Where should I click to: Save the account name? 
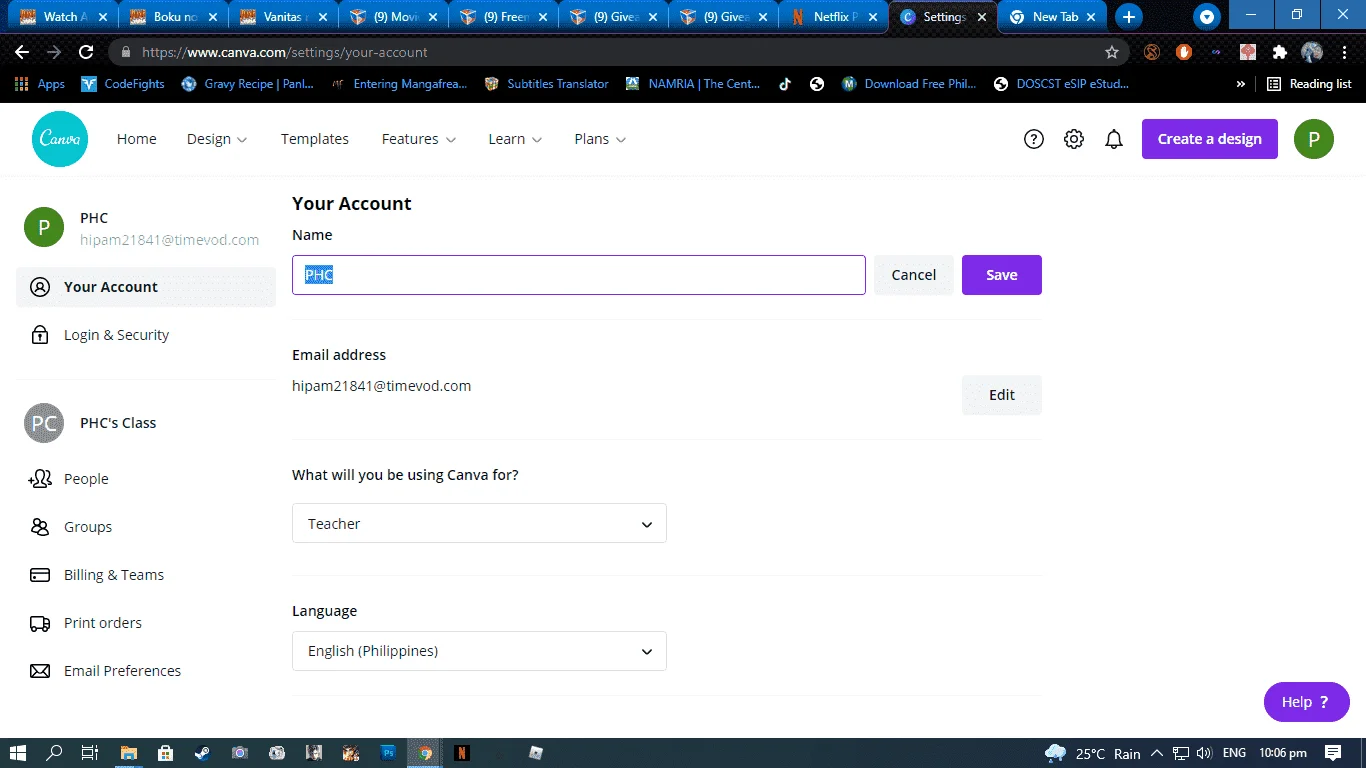pyautogui.click(x=1002, y=275)
